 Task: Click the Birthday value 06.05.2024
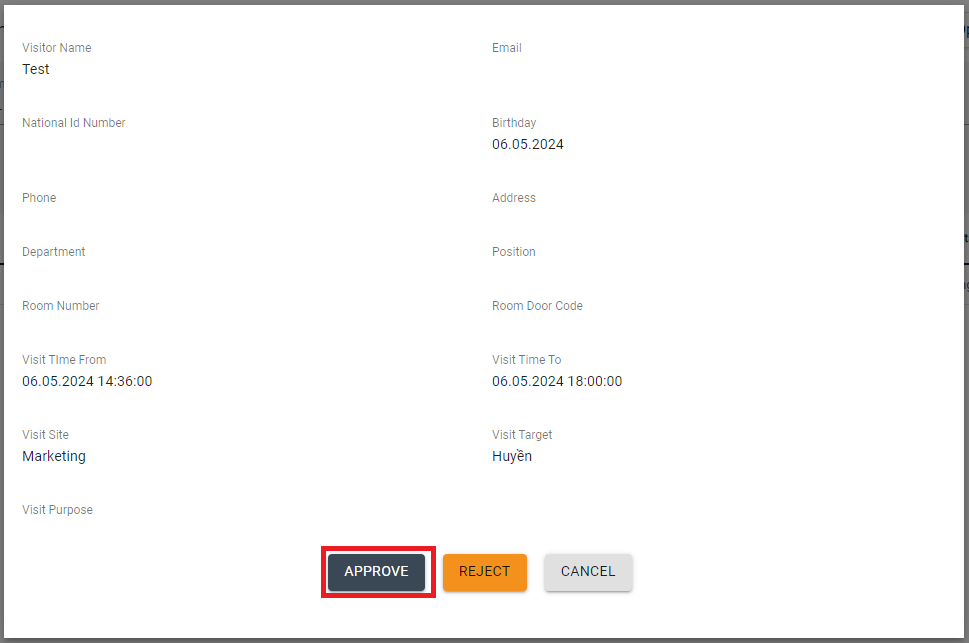coord(527,145)
